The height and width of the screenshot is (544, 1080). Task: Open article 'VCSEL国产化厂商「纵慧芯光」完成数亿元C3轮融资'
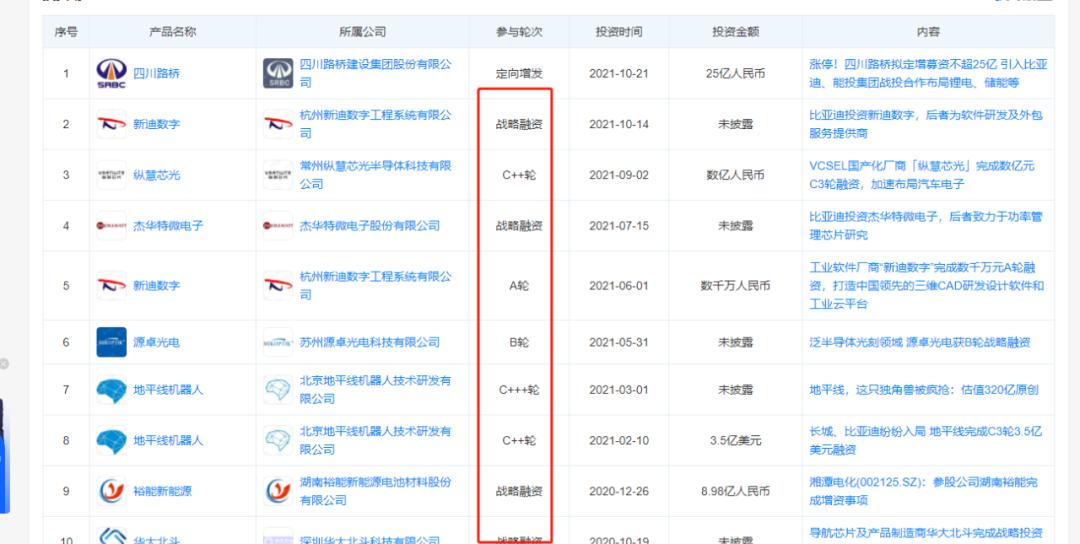922,175
